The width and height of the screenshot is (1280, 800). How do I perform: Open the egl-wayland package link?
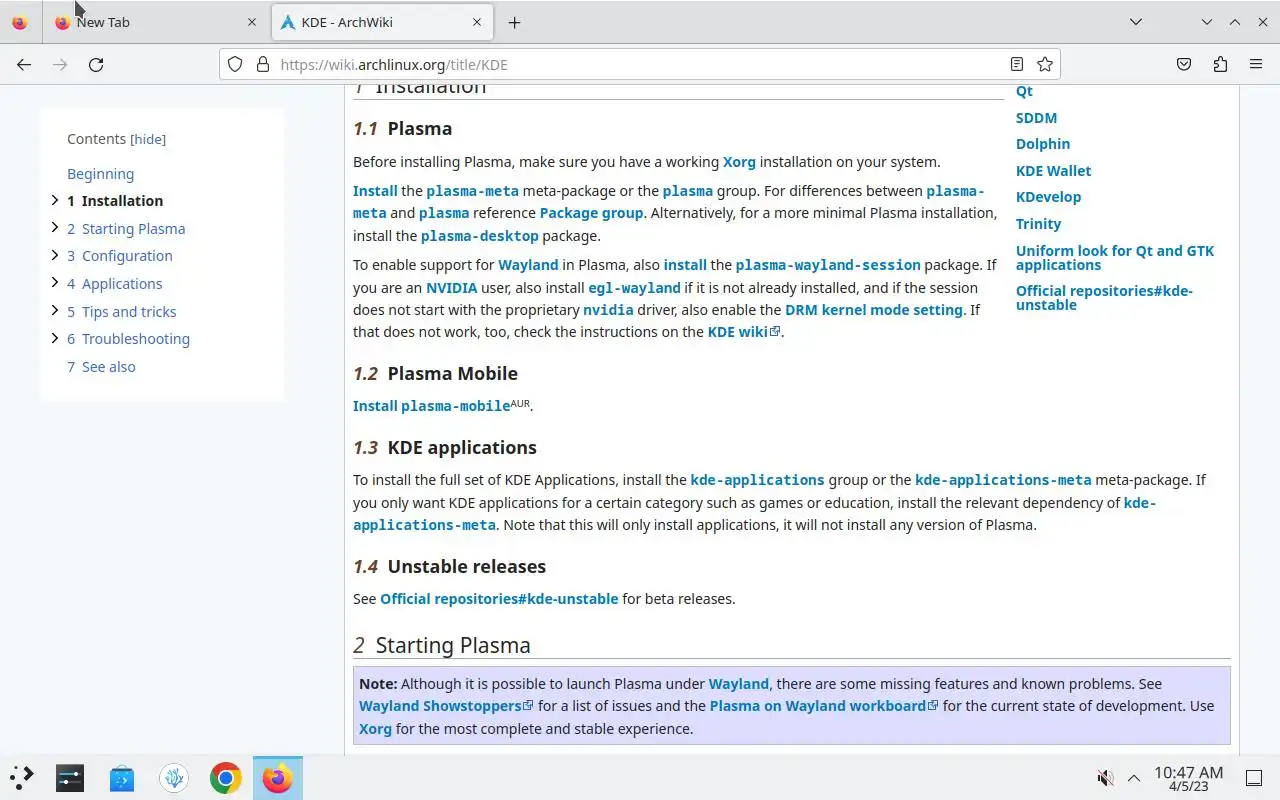[x=634, y=288]
